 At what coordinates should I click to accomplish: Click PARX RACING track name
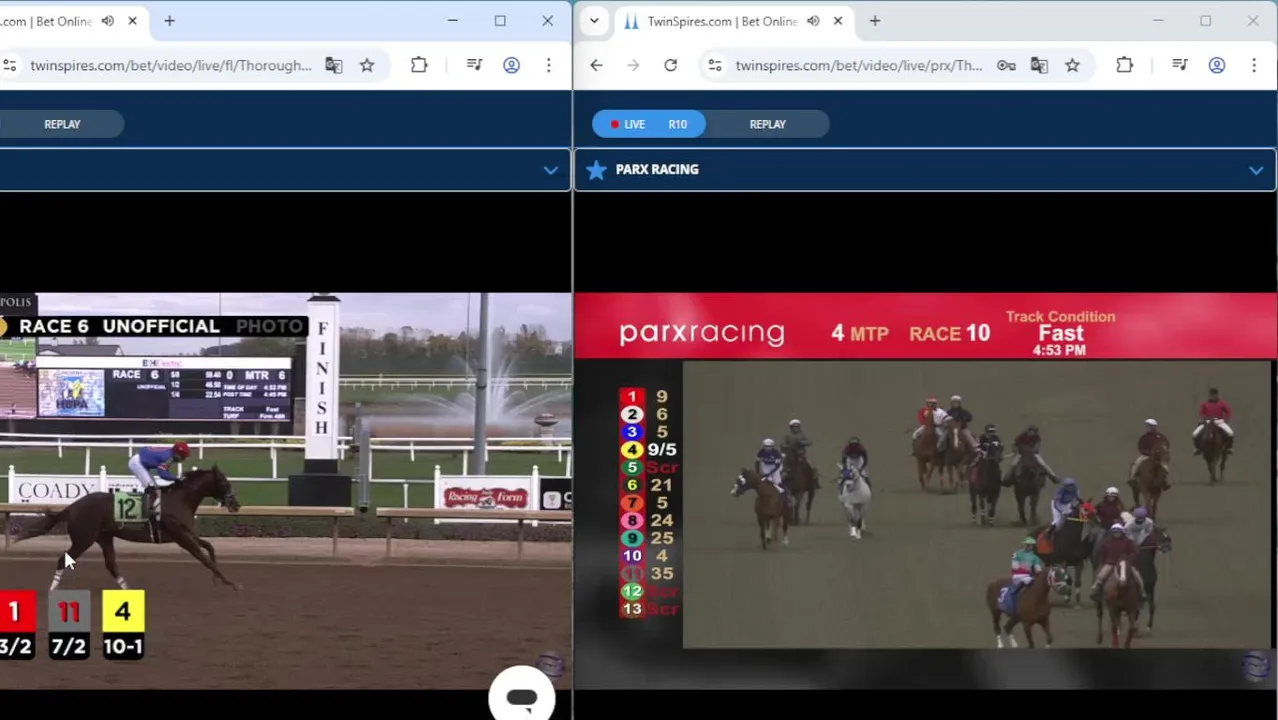pyautogui.click(x=657, y=170)
